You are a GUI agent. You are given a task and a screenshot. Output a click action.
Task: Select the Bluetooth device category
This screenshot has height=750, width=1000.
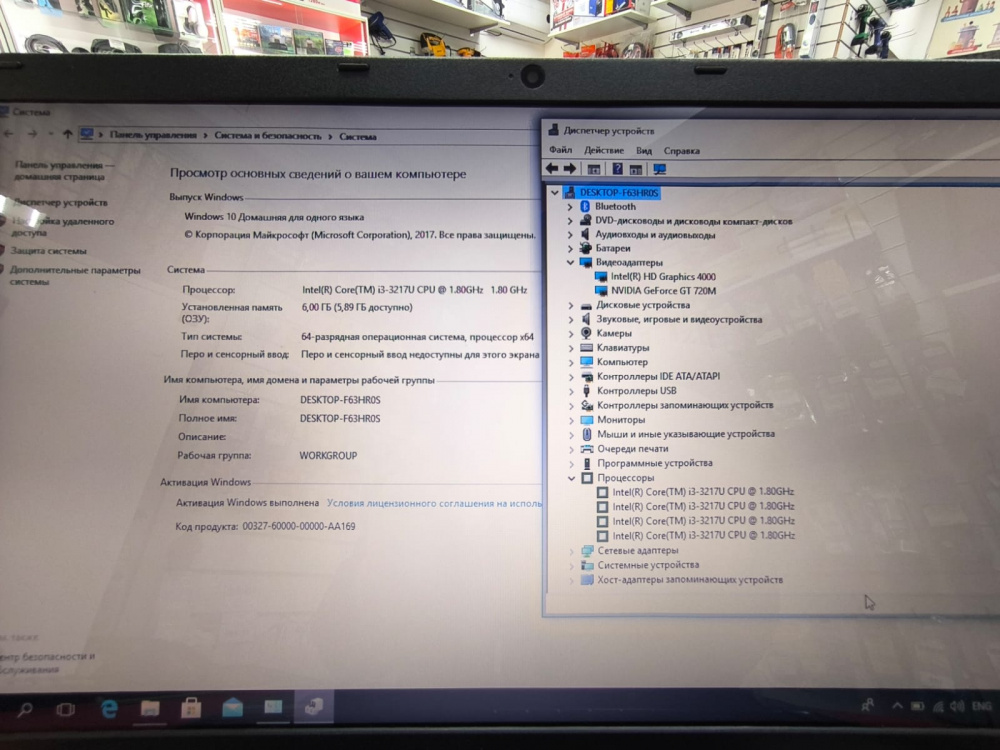615,206
